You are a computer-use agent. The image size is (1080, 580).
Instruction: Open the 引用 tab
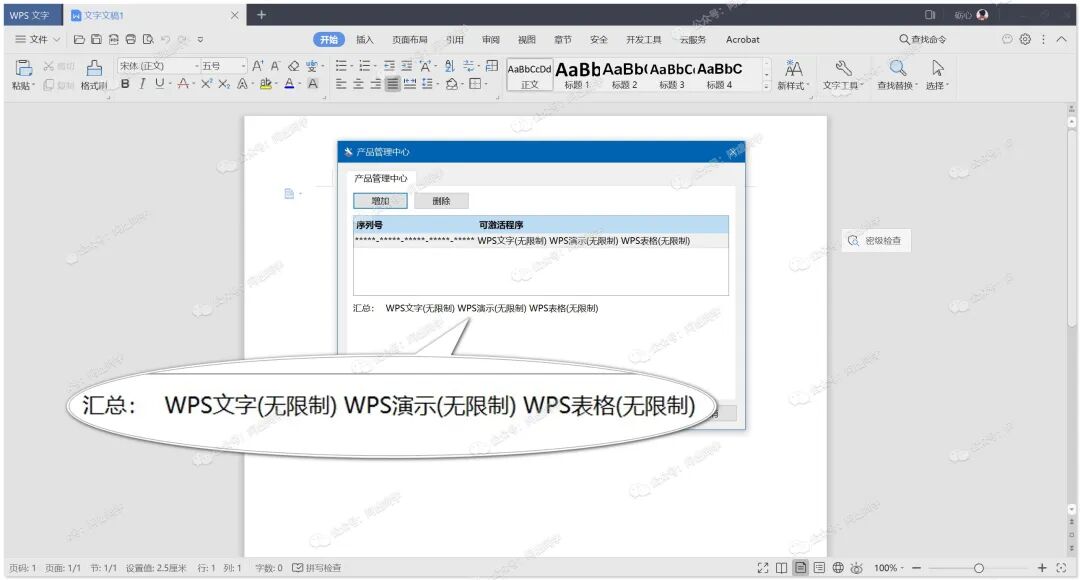point(455,39)
